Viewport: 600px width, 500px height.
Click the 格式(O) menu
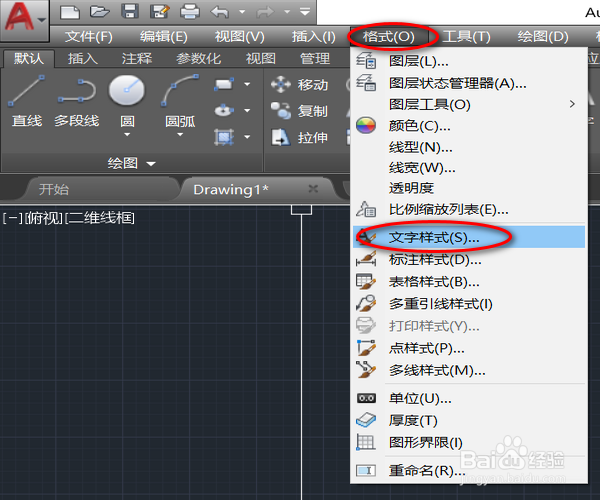pyautogui.click(x=389, y=37)
